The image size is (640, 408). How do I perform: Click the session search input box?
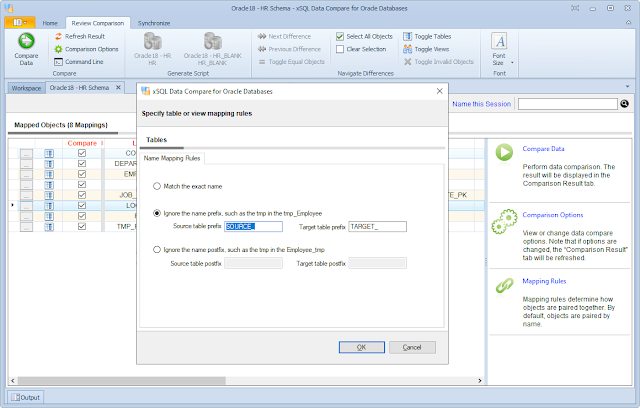[568, 104]
